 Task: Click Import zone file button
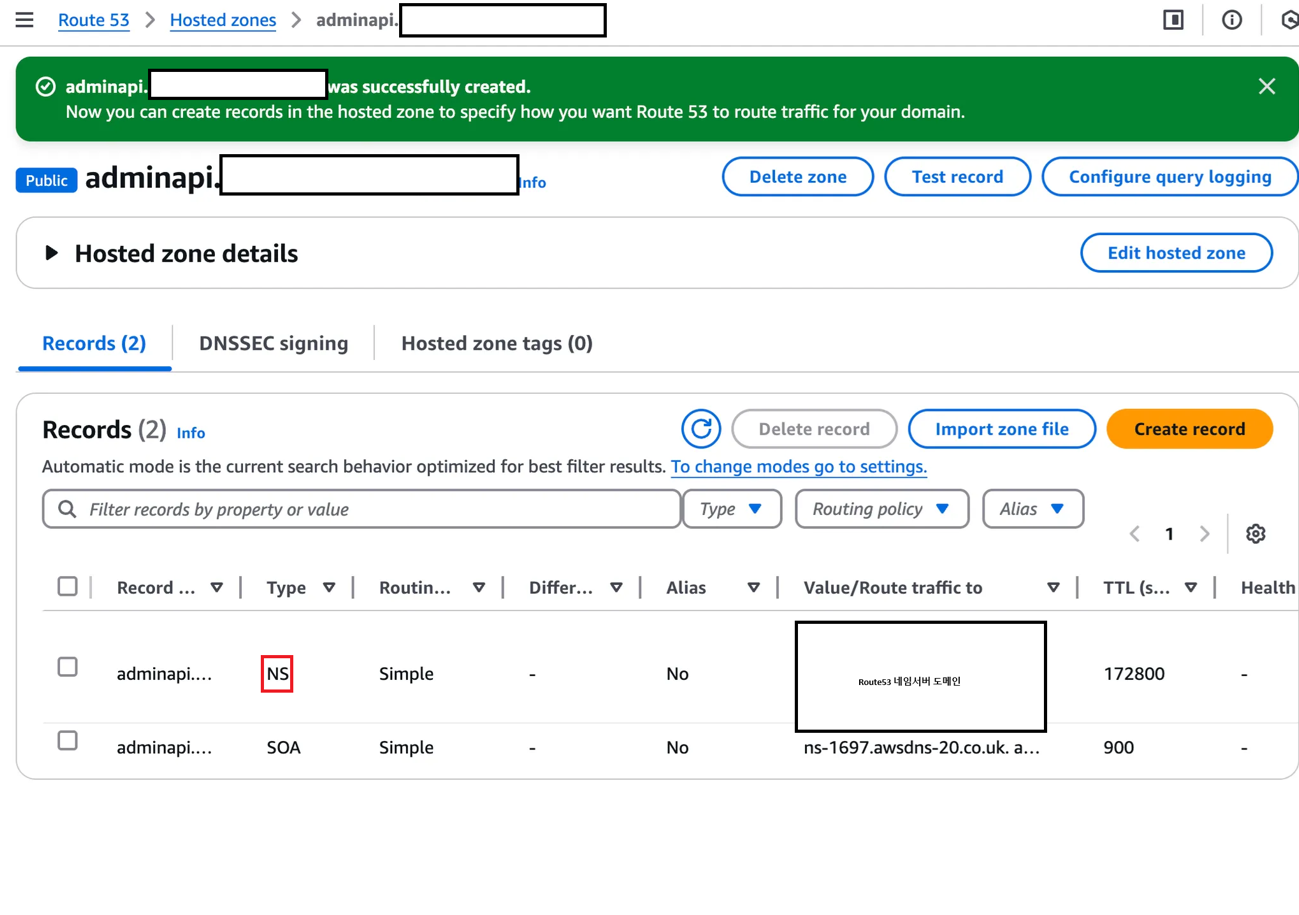pos(1002,429)
